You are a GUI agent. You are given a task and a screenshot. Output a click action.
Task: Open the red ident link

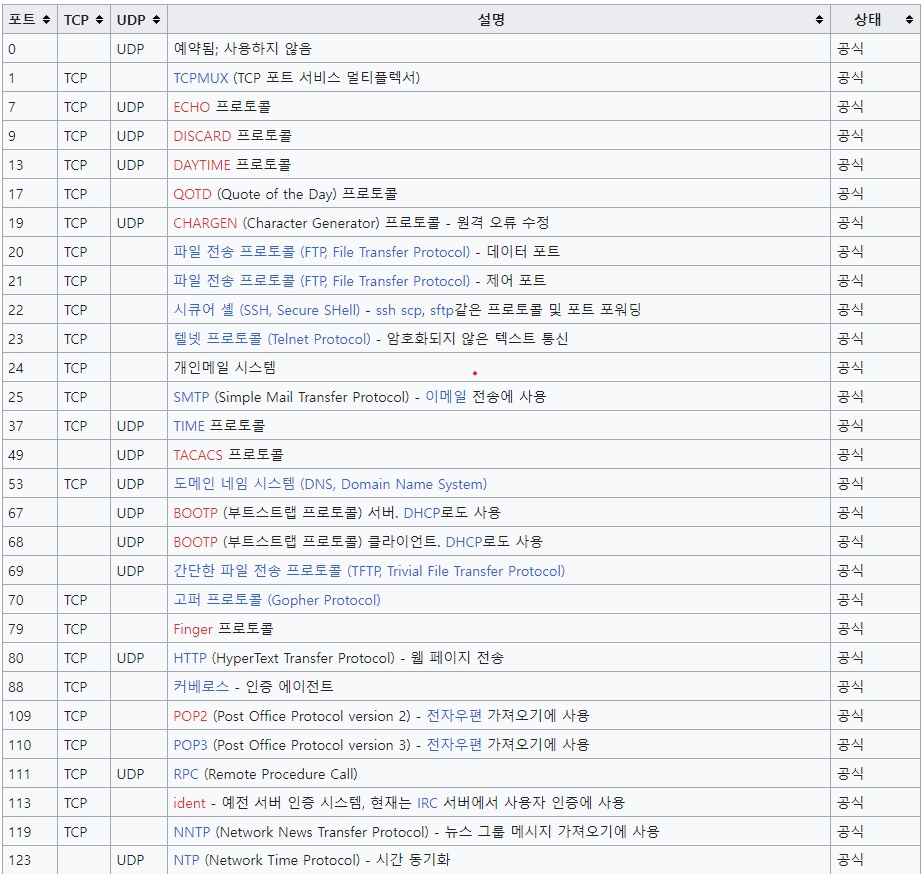189,803
